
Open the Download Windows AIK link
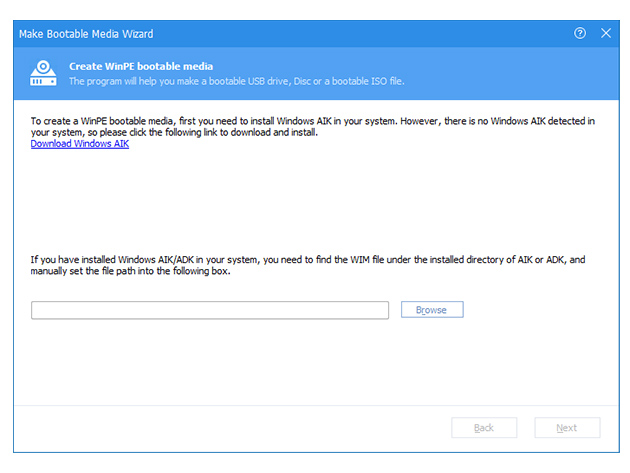pos(80,143)
